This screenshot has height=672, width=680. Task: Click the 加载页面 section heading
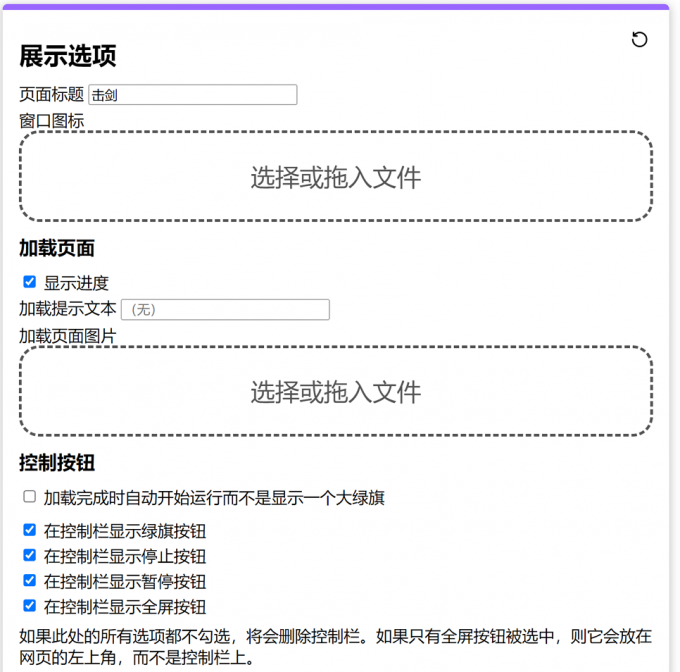tap(57, 248)
